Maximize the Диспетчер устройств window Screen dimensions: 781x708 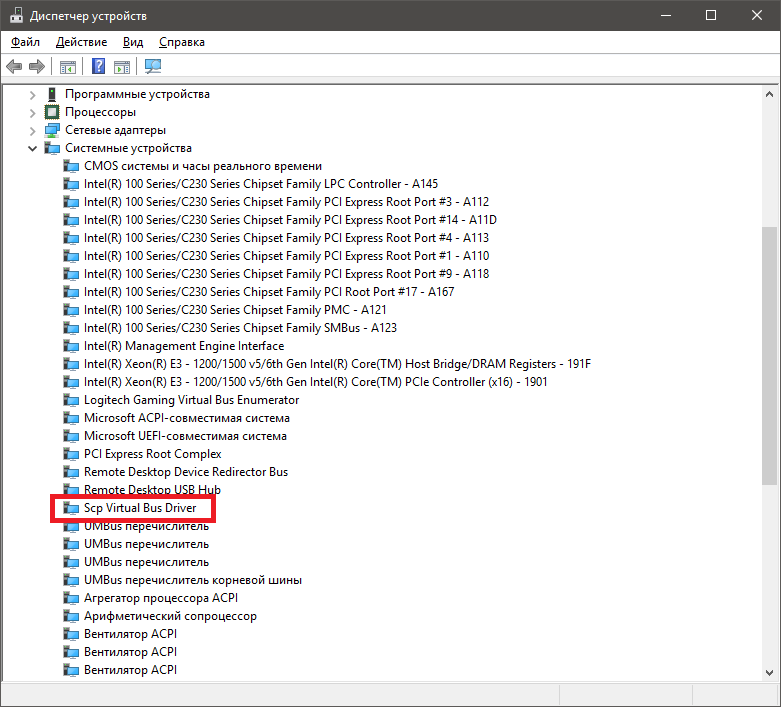[711, 15]
